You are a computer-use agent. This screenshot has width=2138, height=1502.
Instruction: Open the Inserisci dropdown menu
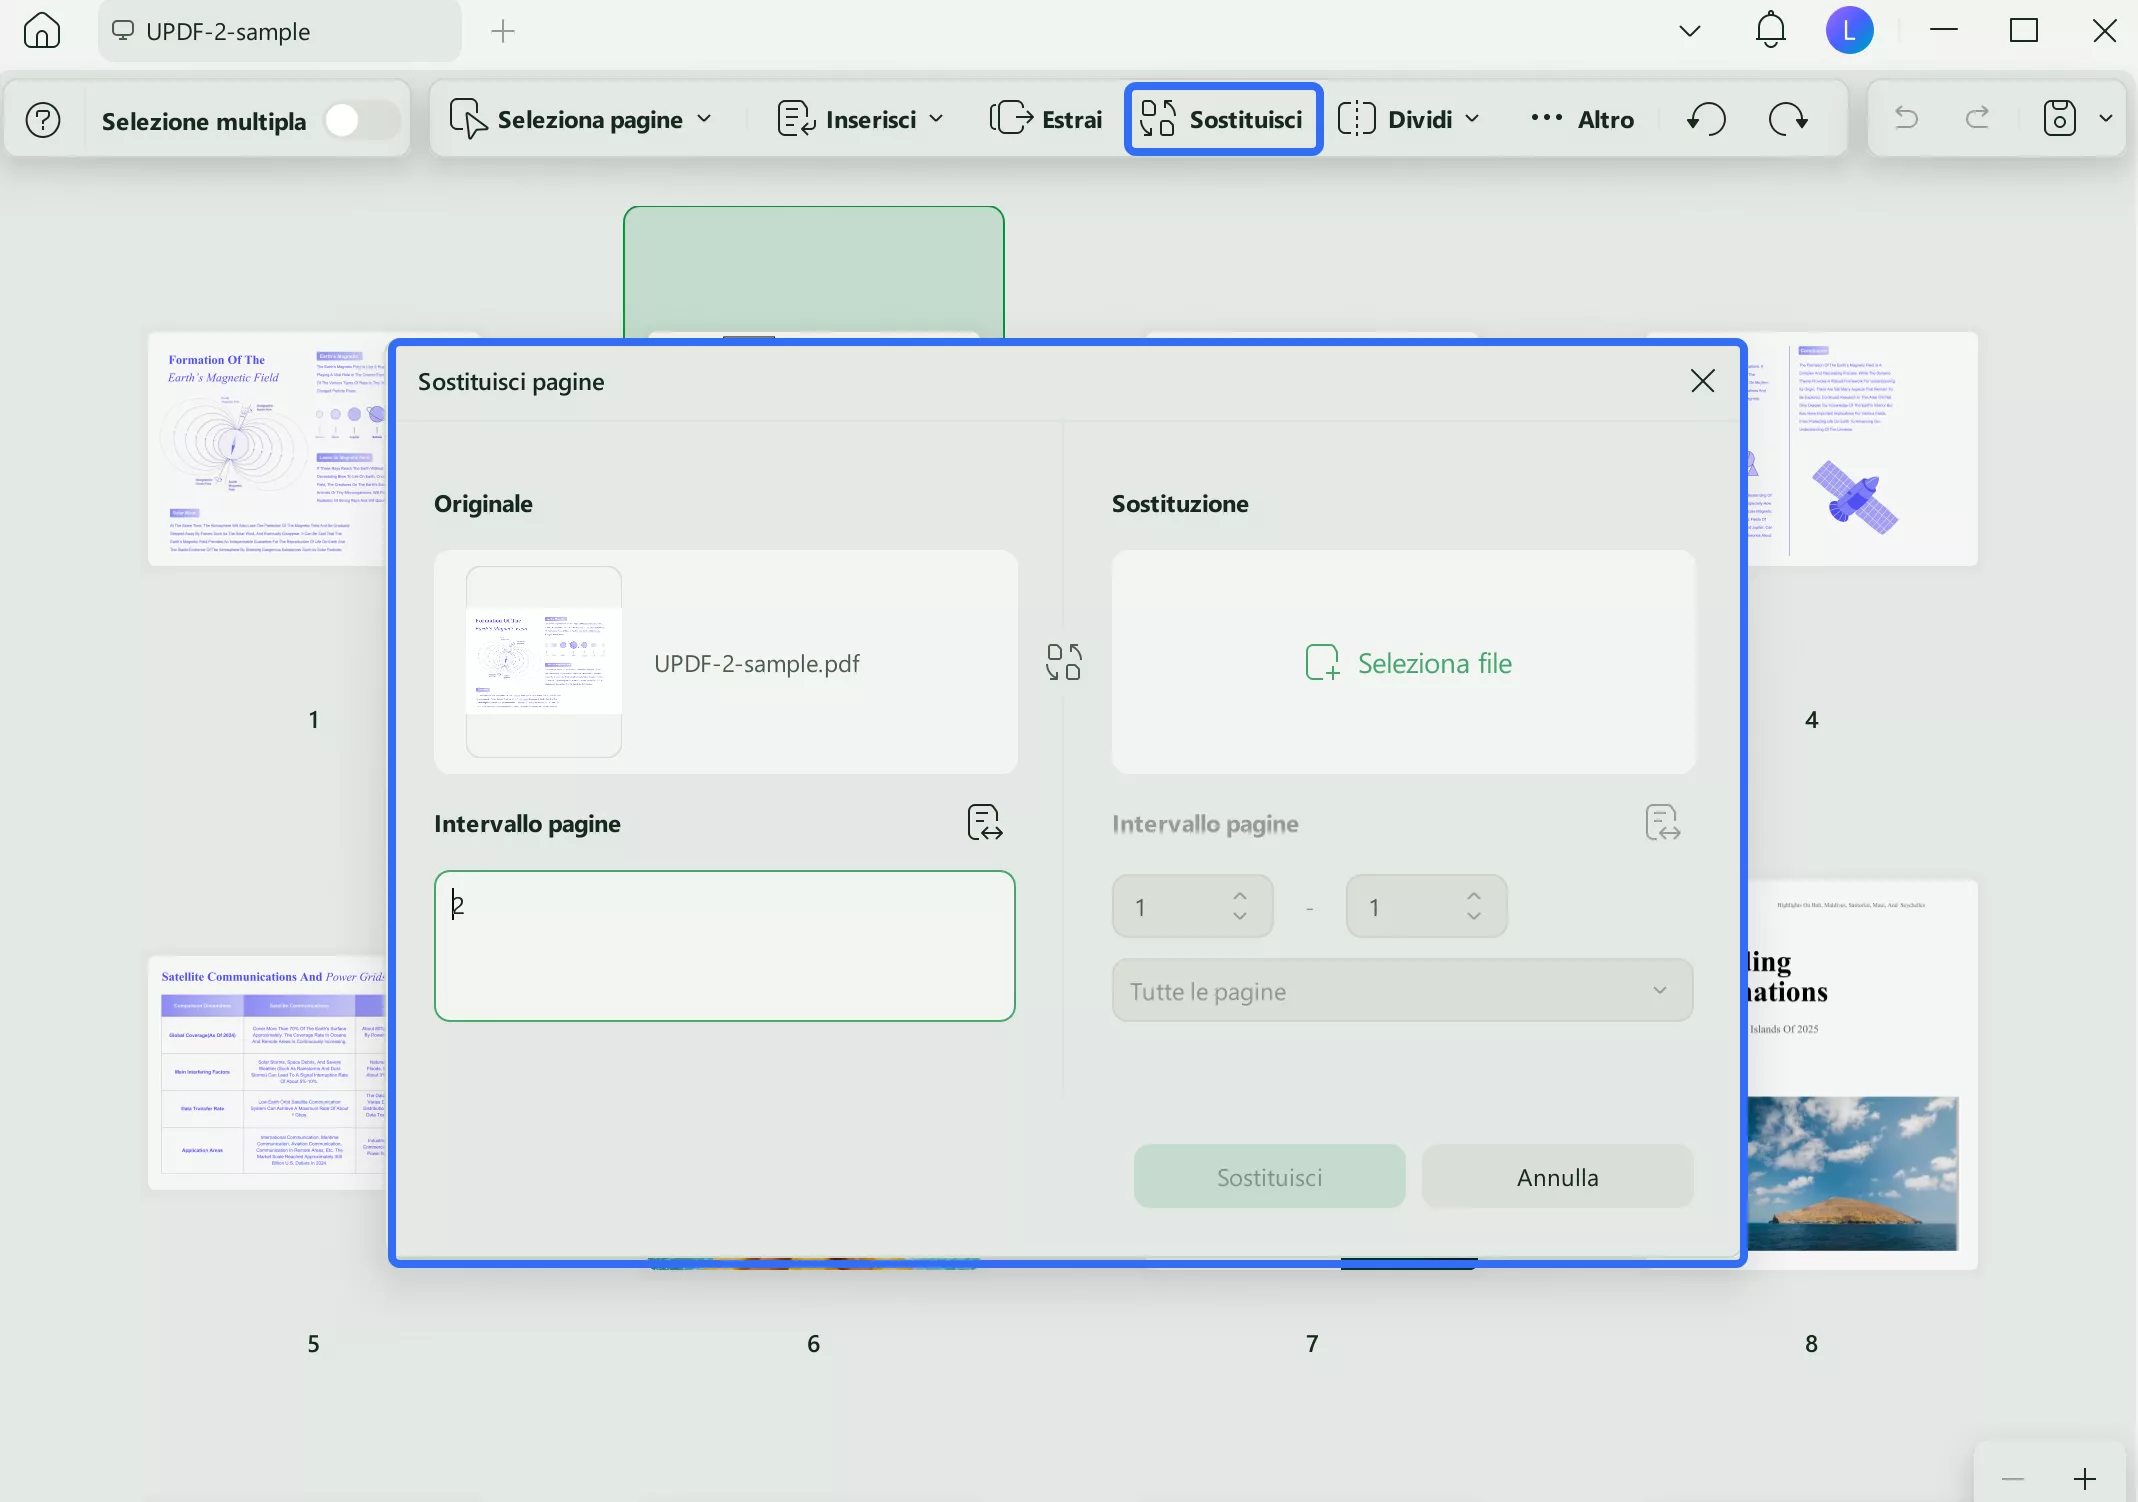pos(861,119)
